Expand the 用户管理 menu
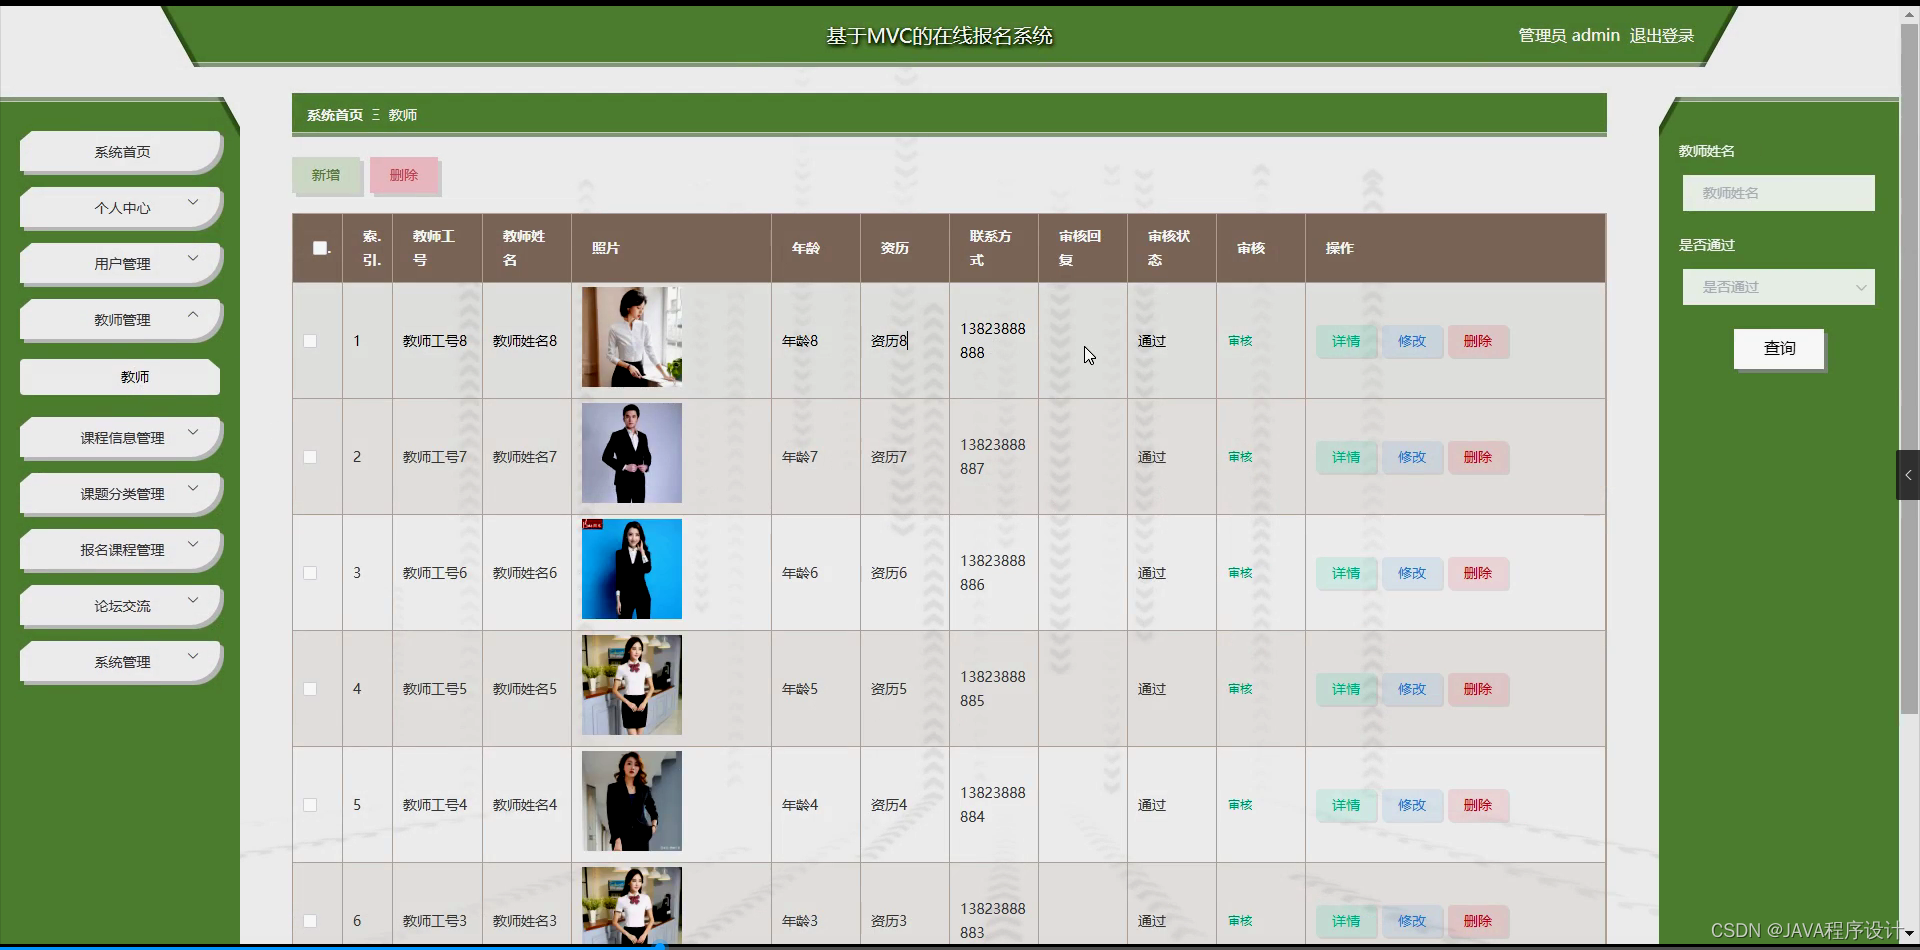1920x950 pixels. pos(120,263)
